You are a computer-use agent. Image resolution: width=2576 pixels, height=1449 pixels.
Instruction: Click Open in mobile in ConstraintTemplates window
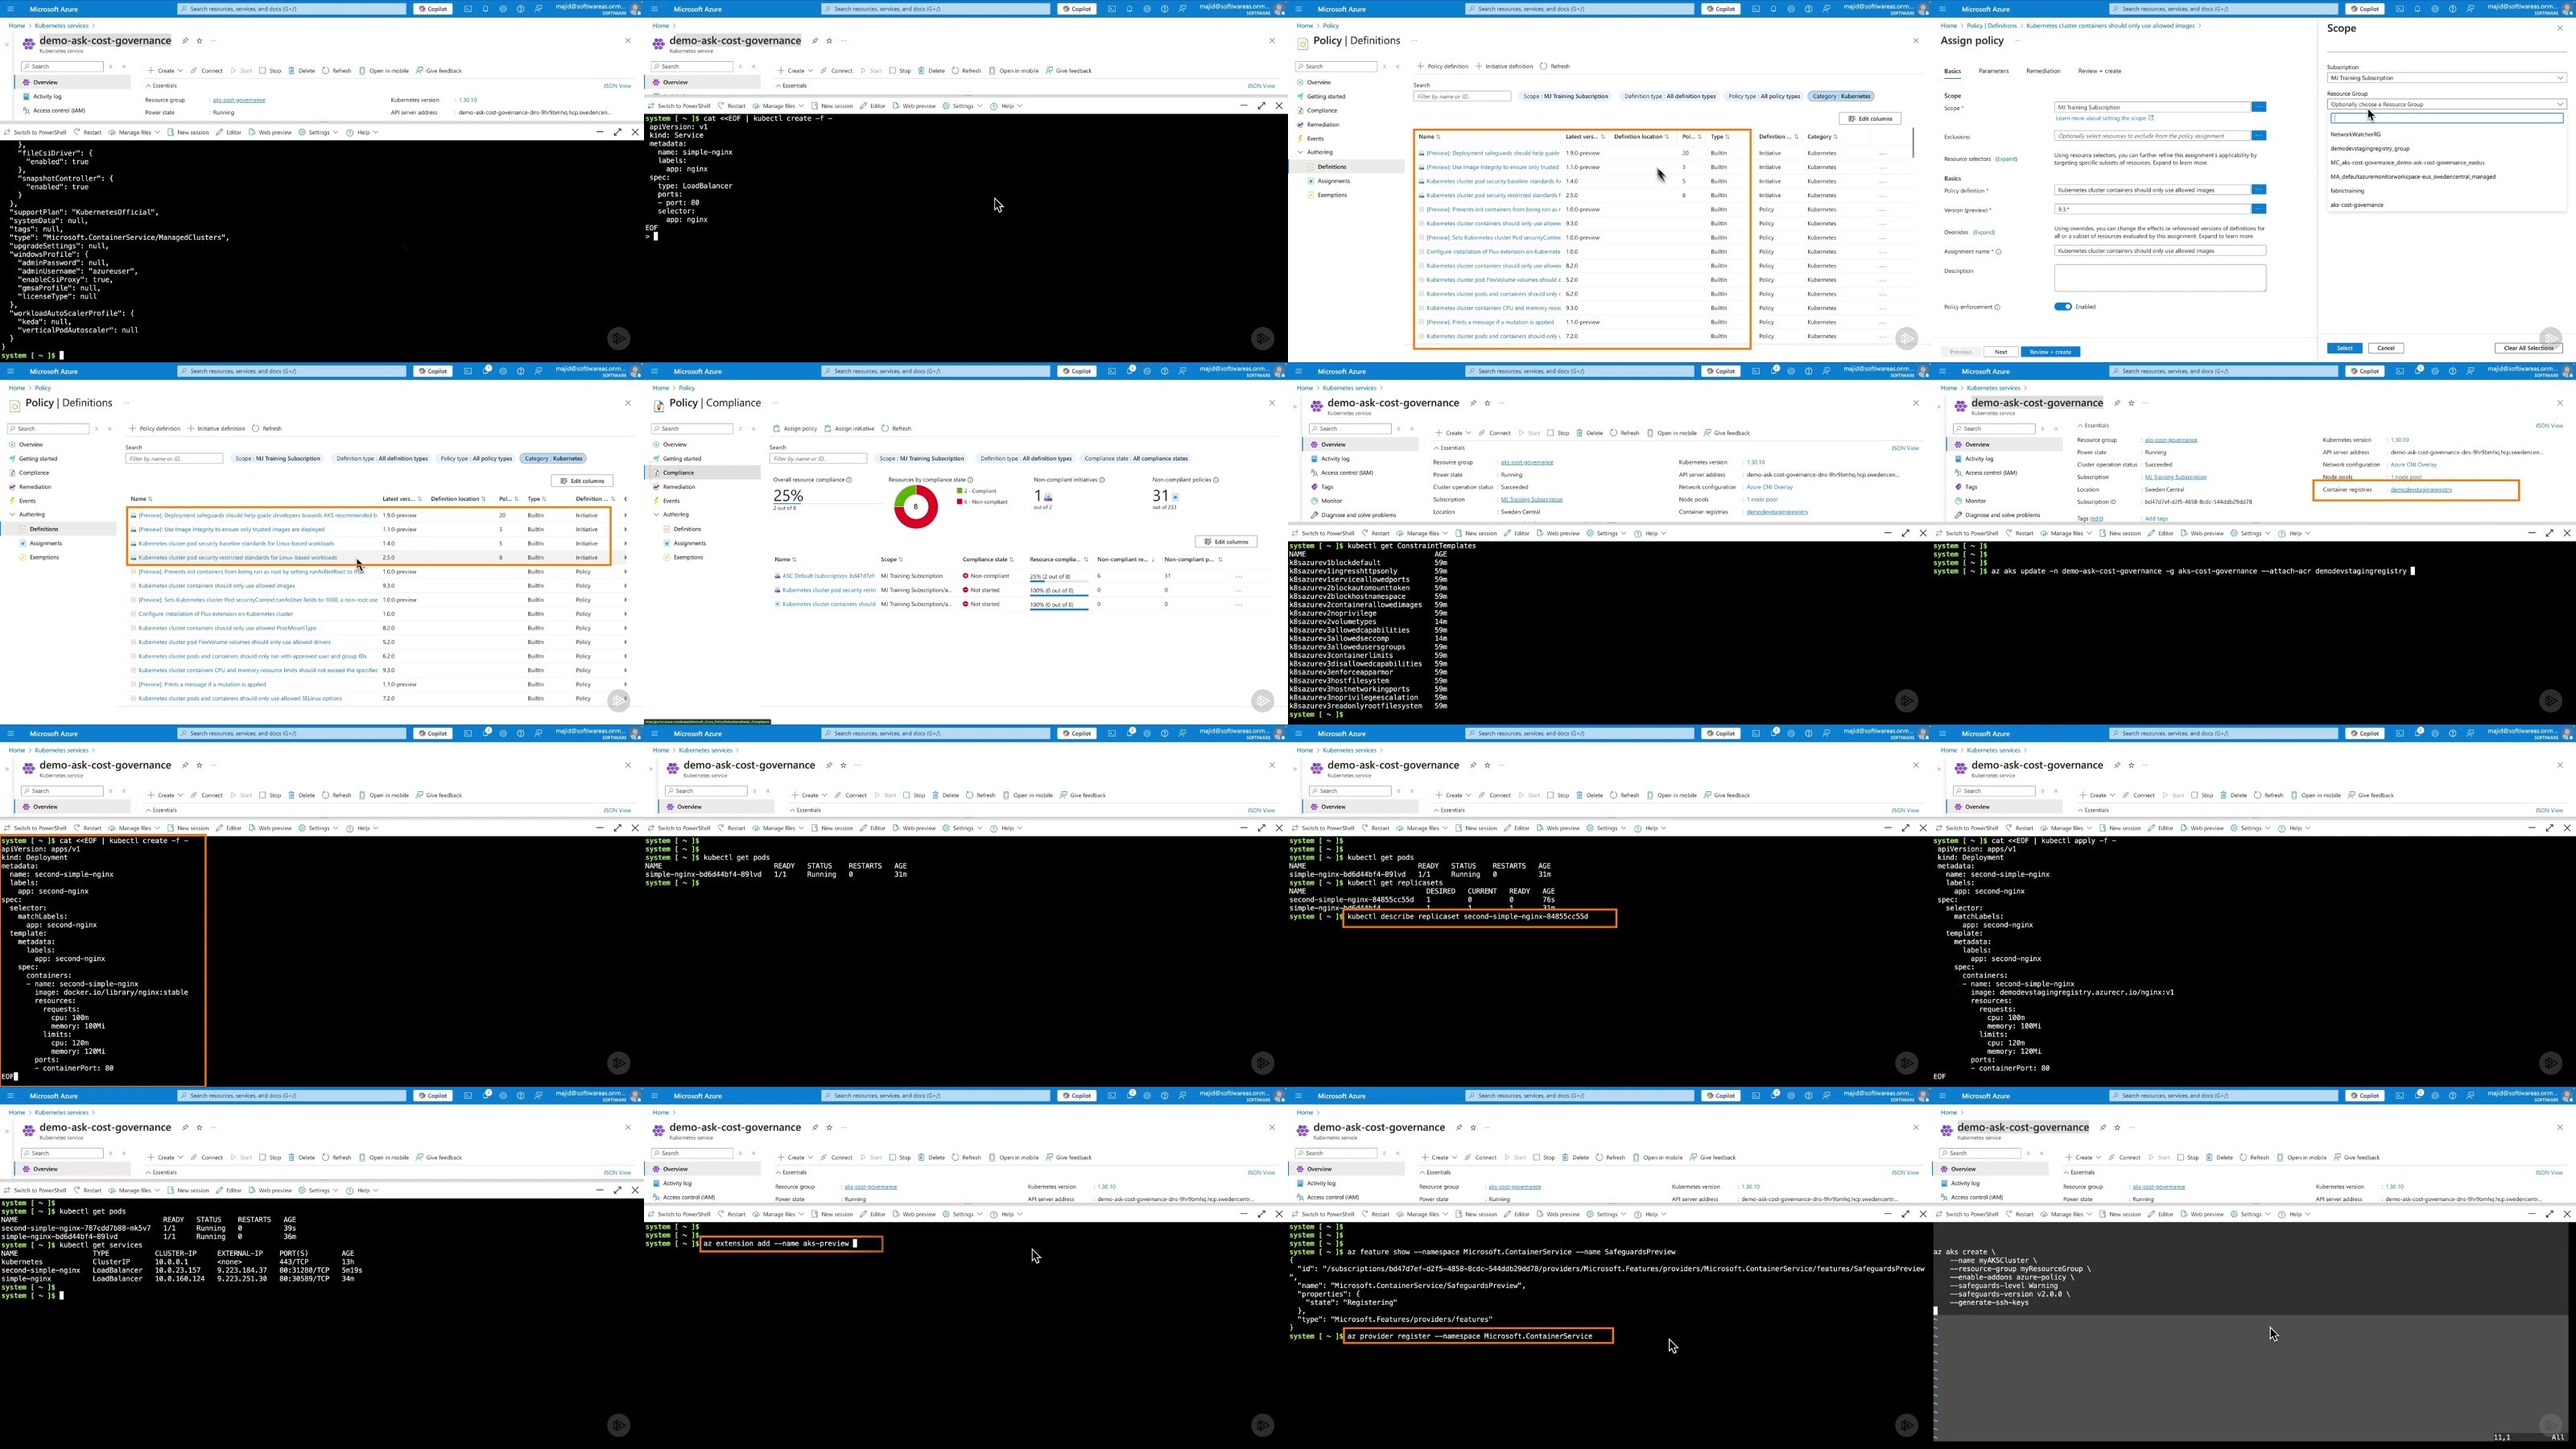(1673, 433)
